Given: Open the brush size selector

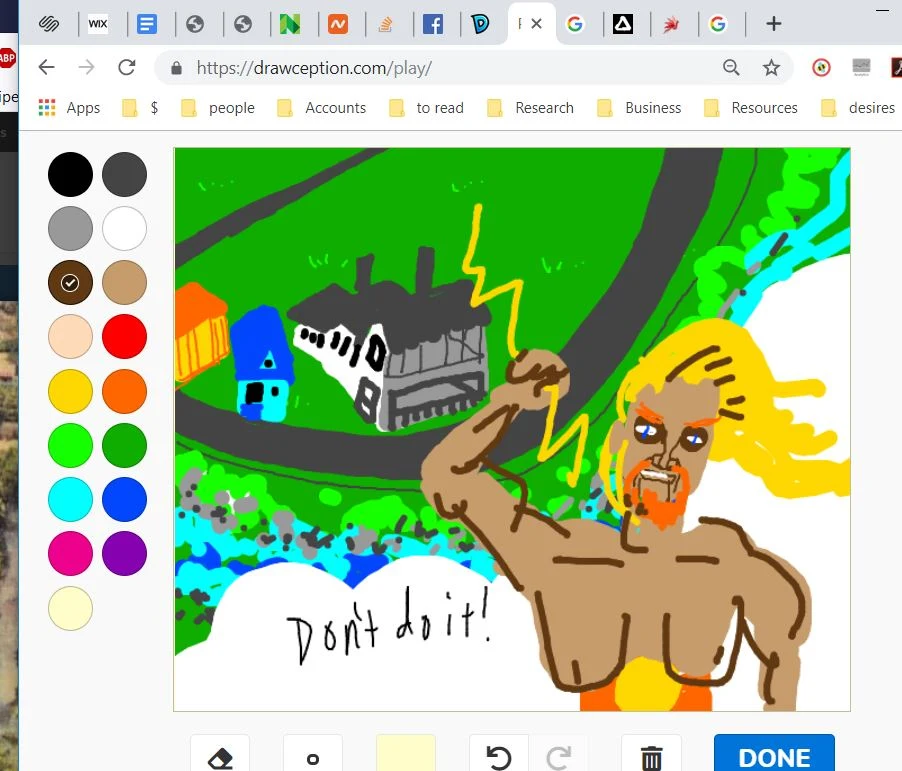Looking at the screenshot, I should coord(313,757).
